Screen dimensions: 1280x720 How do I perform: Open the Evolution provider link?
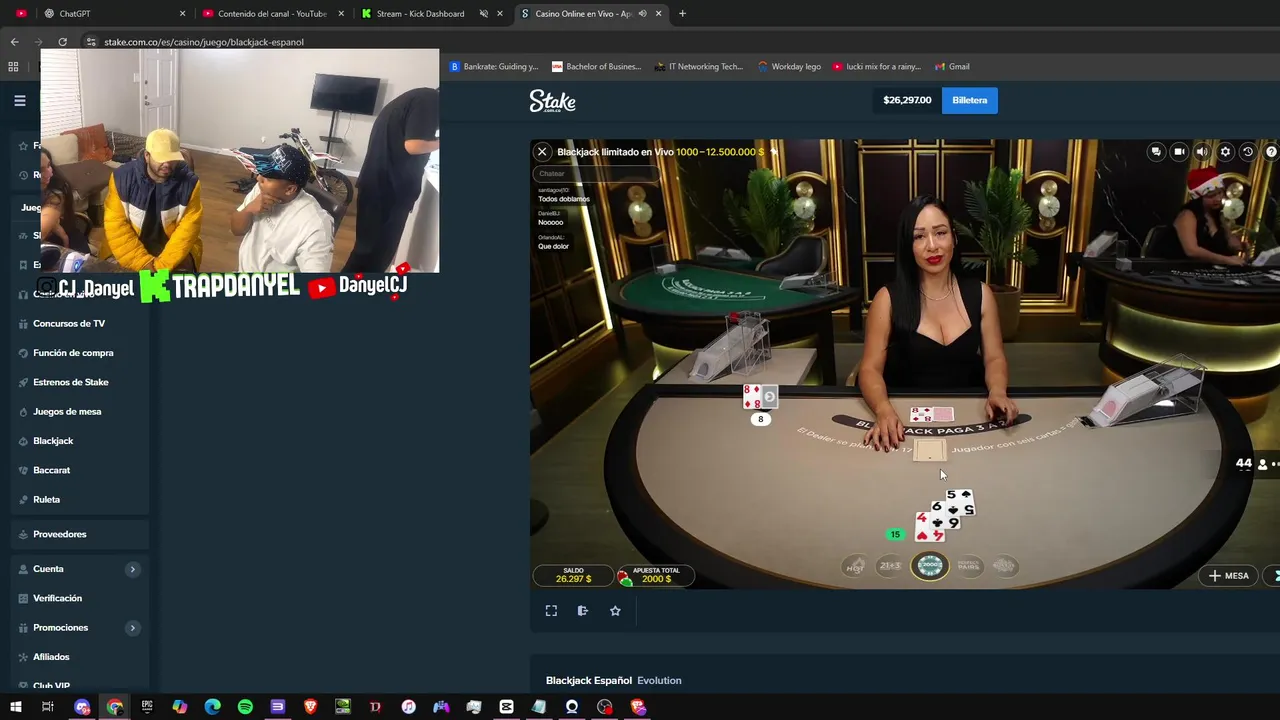point(659,681)
